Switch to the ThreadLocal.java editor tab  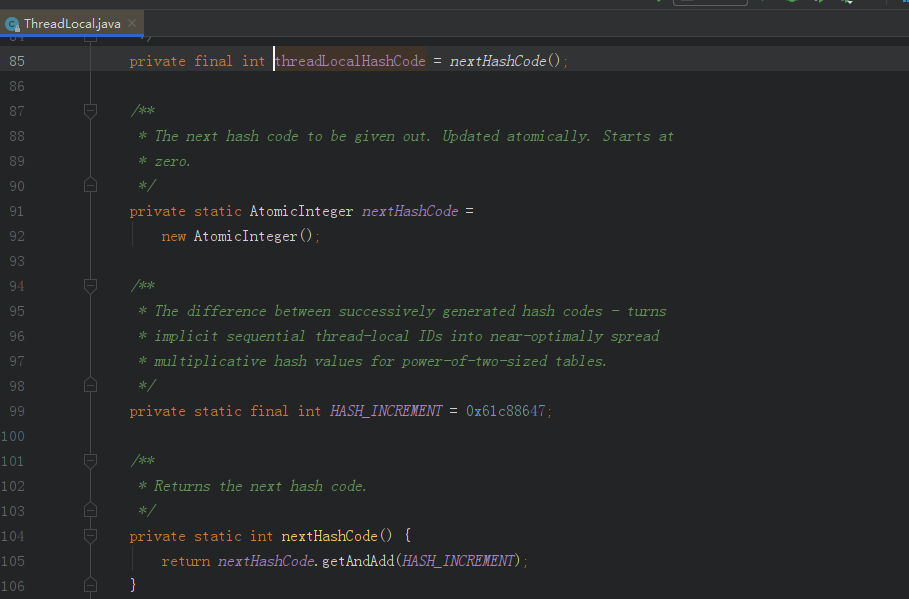pos(71,23)
